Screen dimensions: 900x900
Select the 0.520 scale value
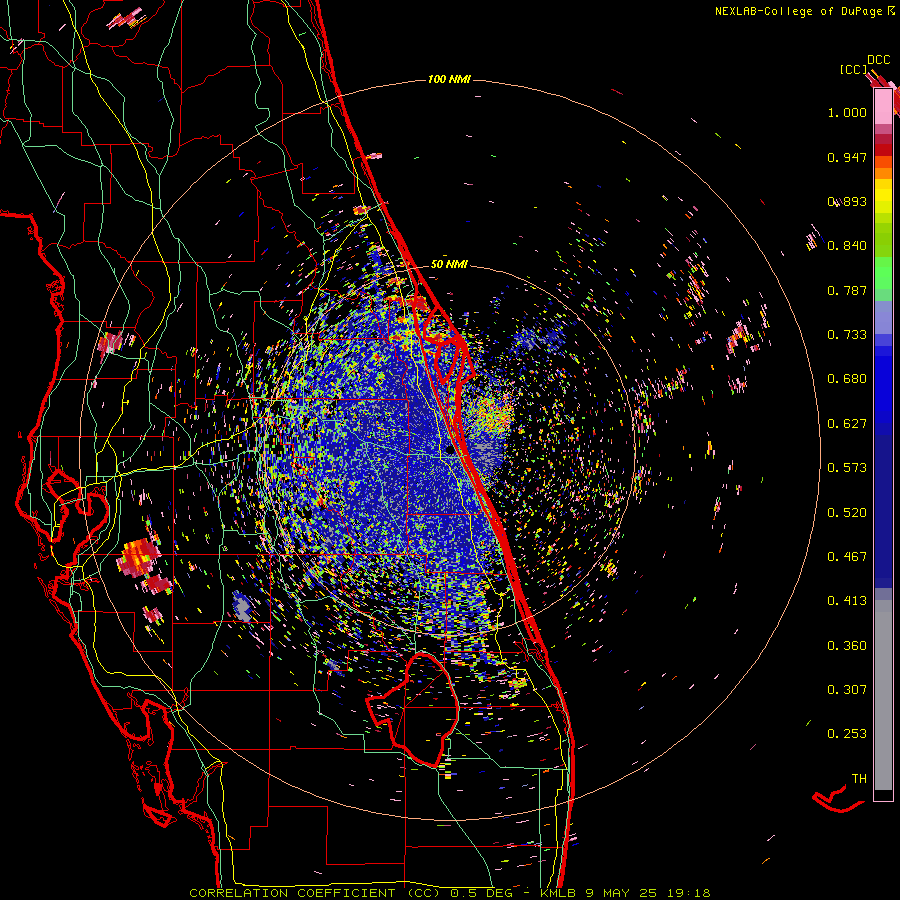847,513
